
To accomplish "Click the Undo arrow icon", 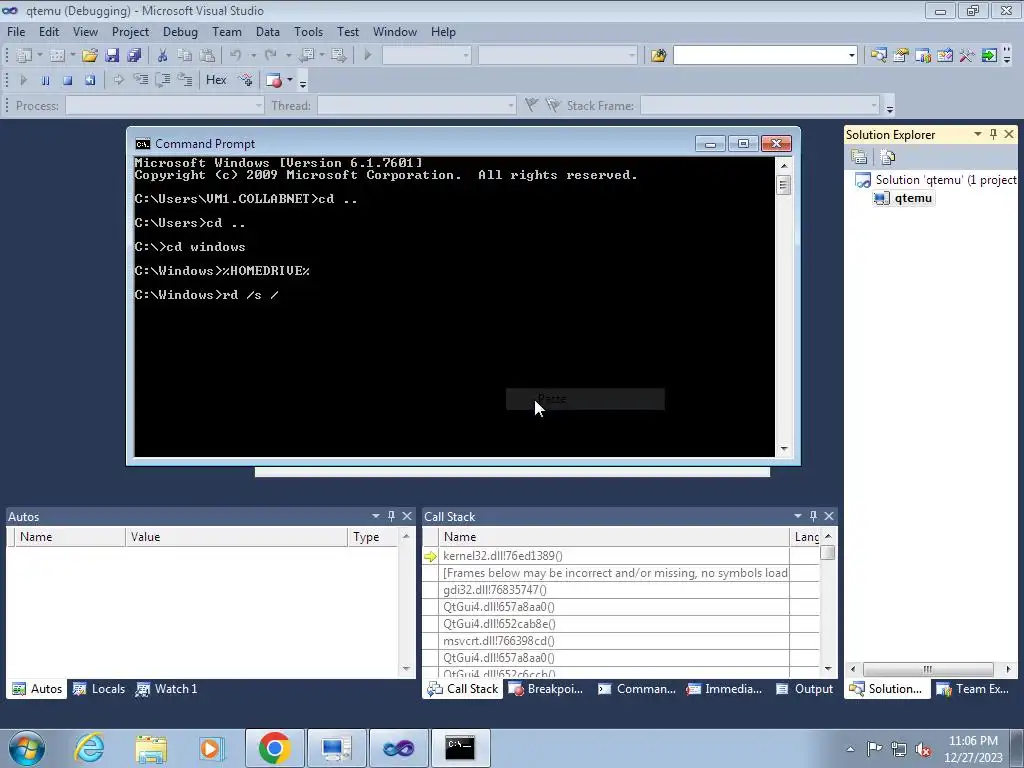I will tap(236, 56).
